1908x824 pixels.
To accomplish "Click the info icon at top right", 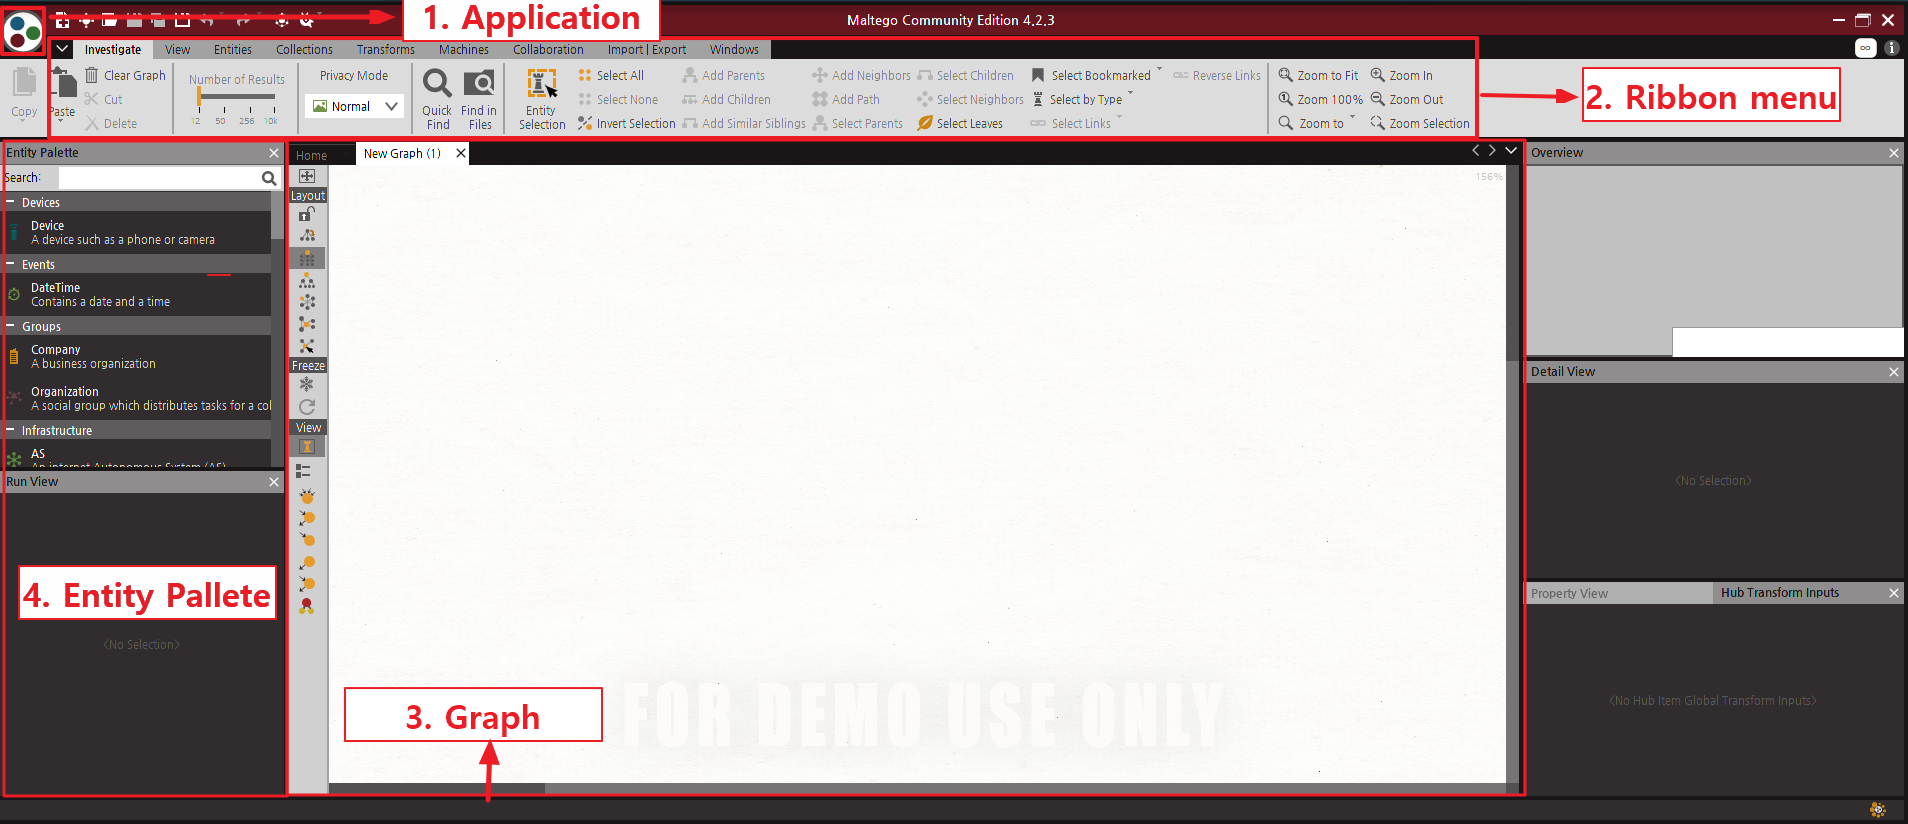I will 1891,47.
